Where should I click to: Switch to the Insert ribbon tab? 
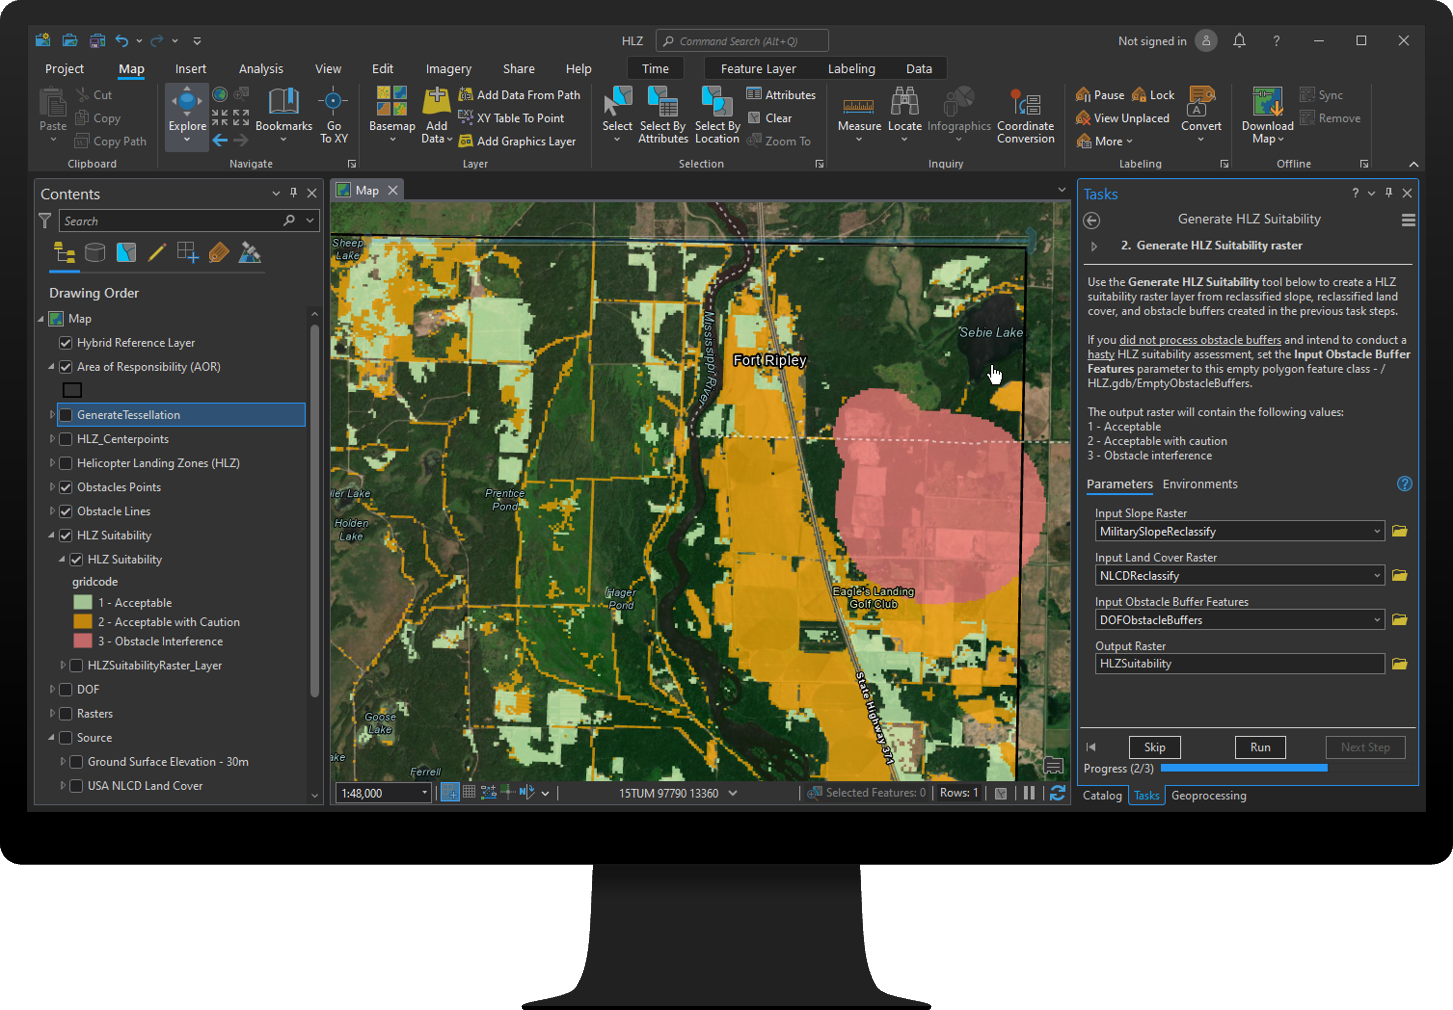[x=190, y=69]
